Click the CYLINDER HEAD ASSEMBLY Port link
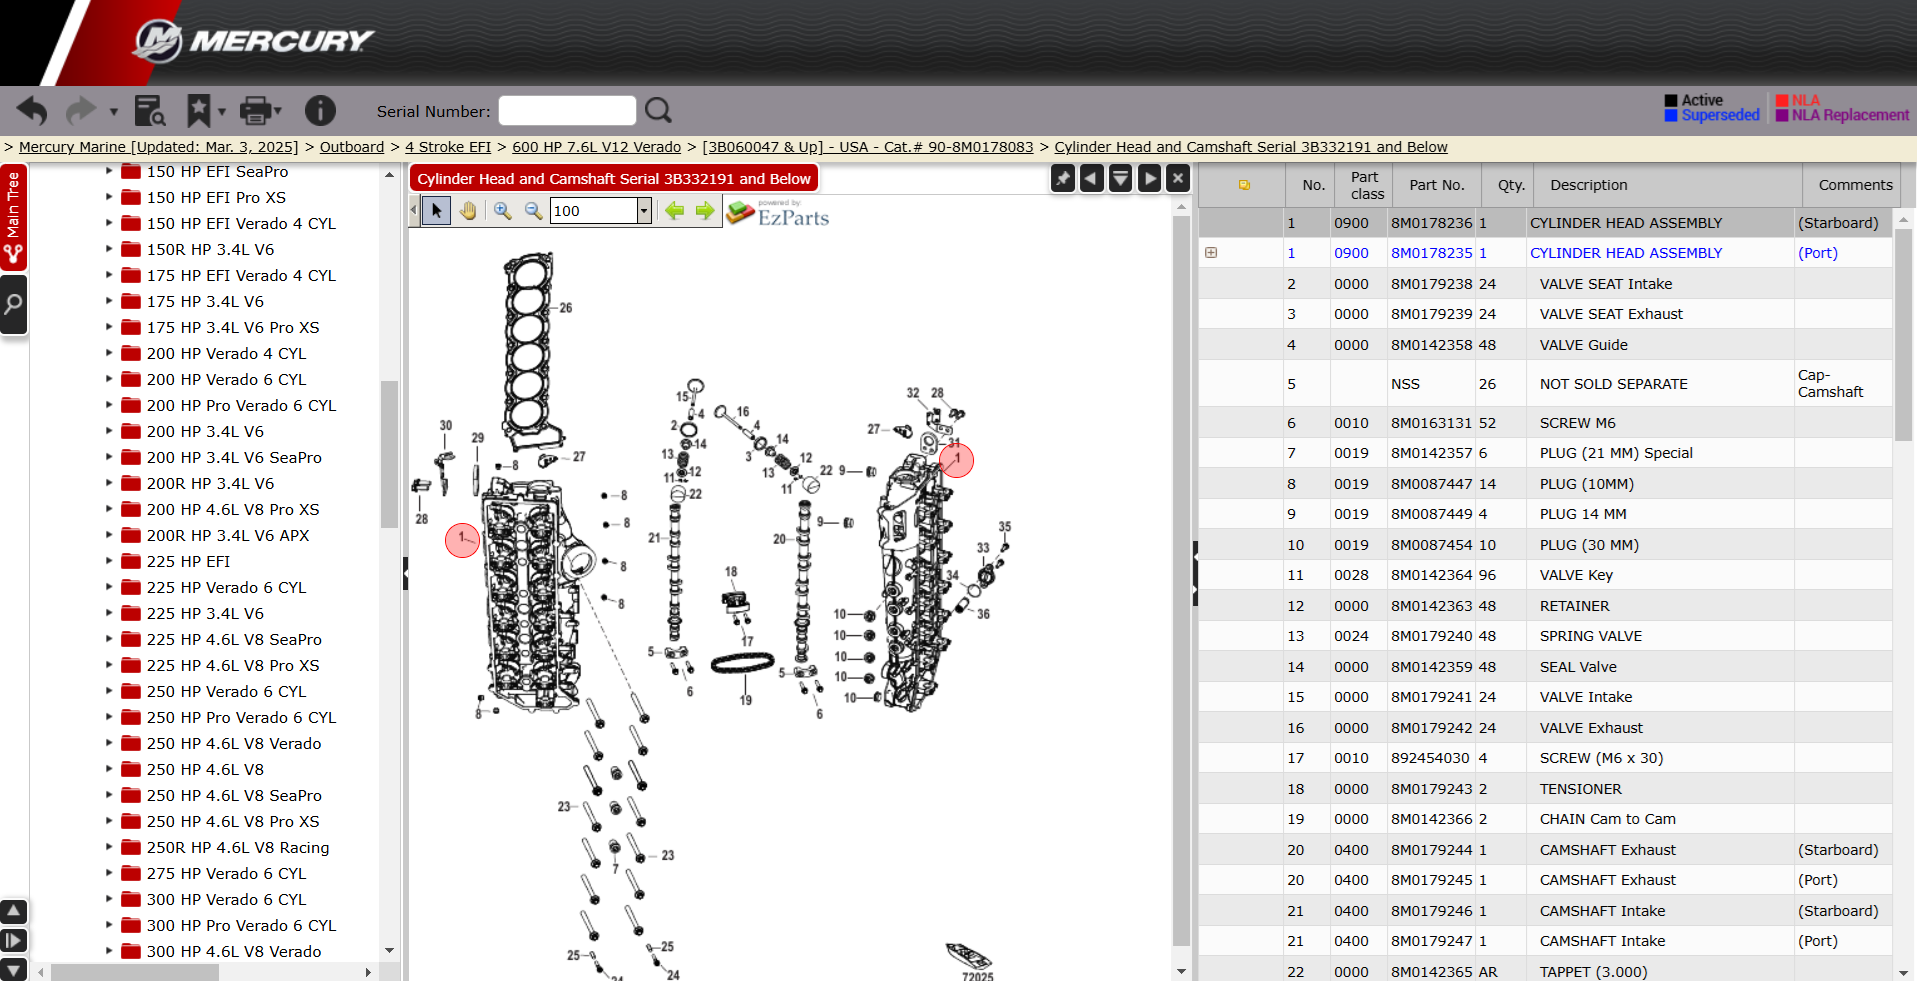 [1626, 253]
